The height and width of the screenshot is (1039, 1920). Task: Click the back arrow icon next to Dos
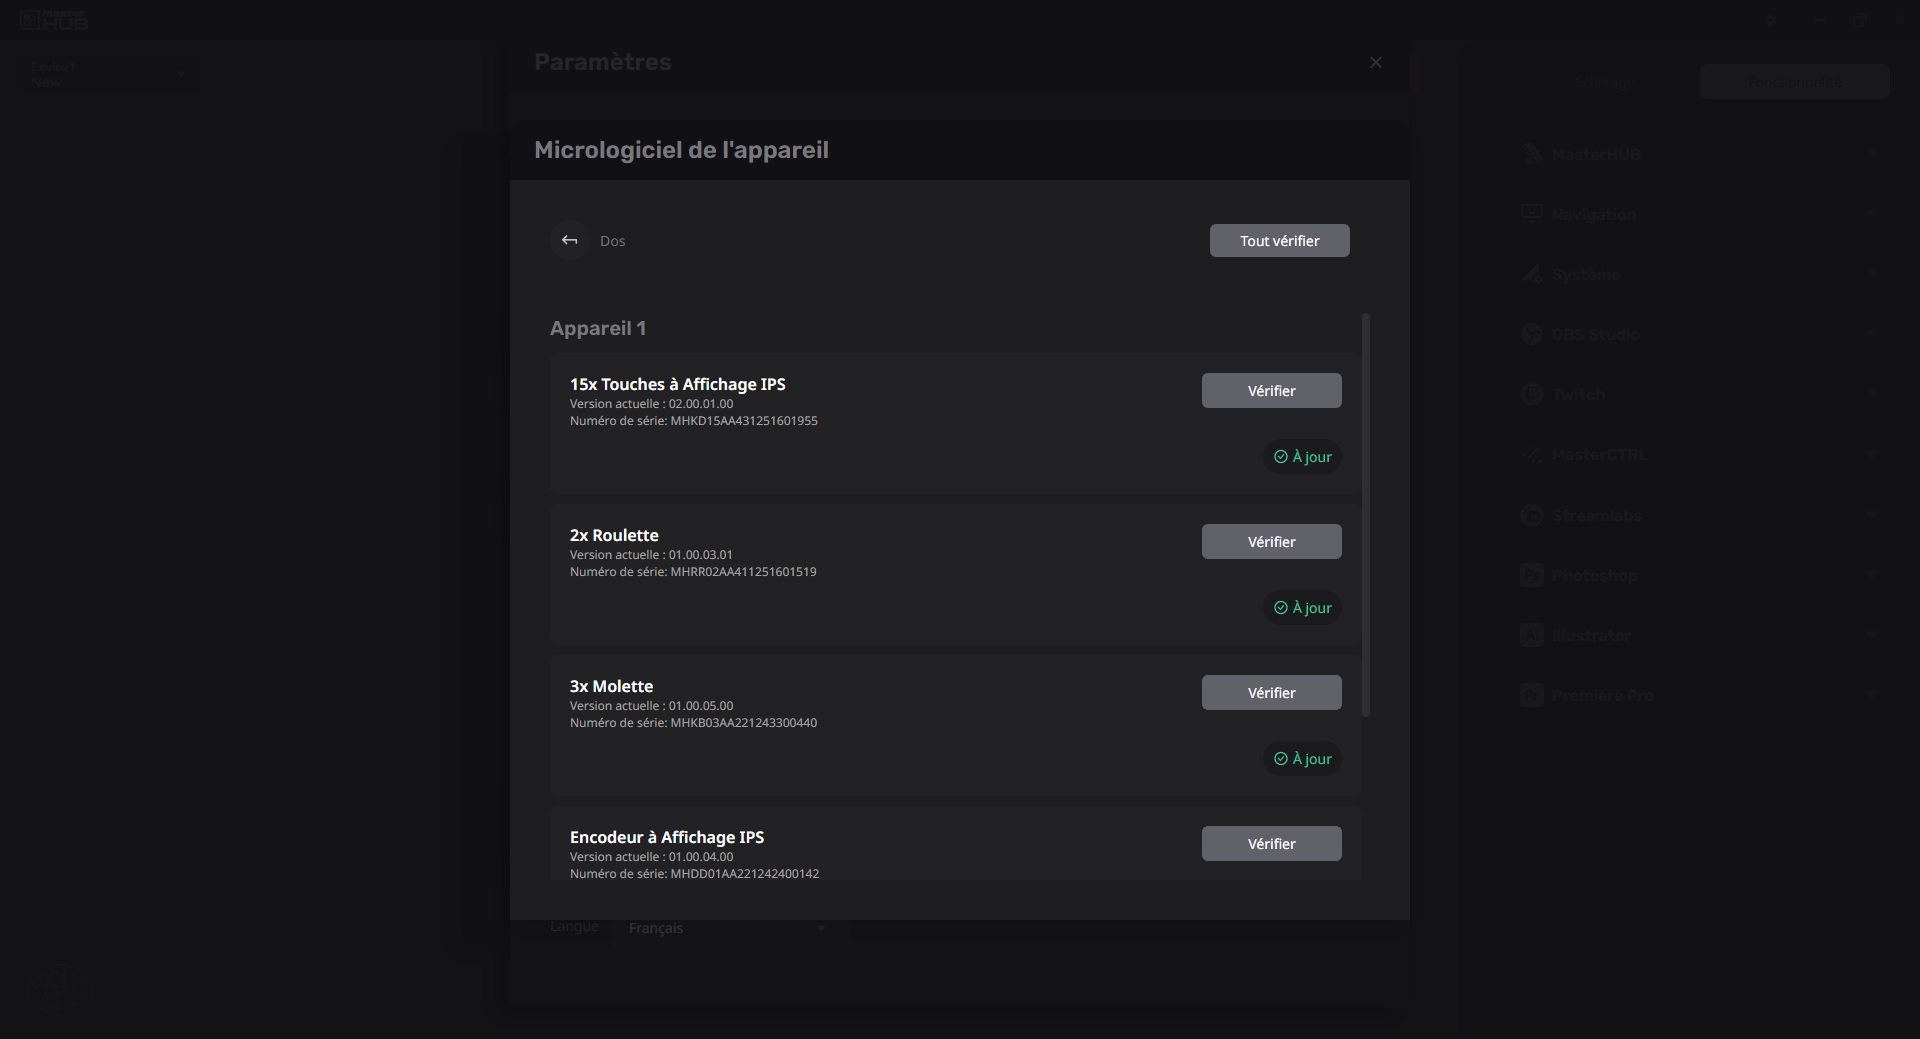569,241
